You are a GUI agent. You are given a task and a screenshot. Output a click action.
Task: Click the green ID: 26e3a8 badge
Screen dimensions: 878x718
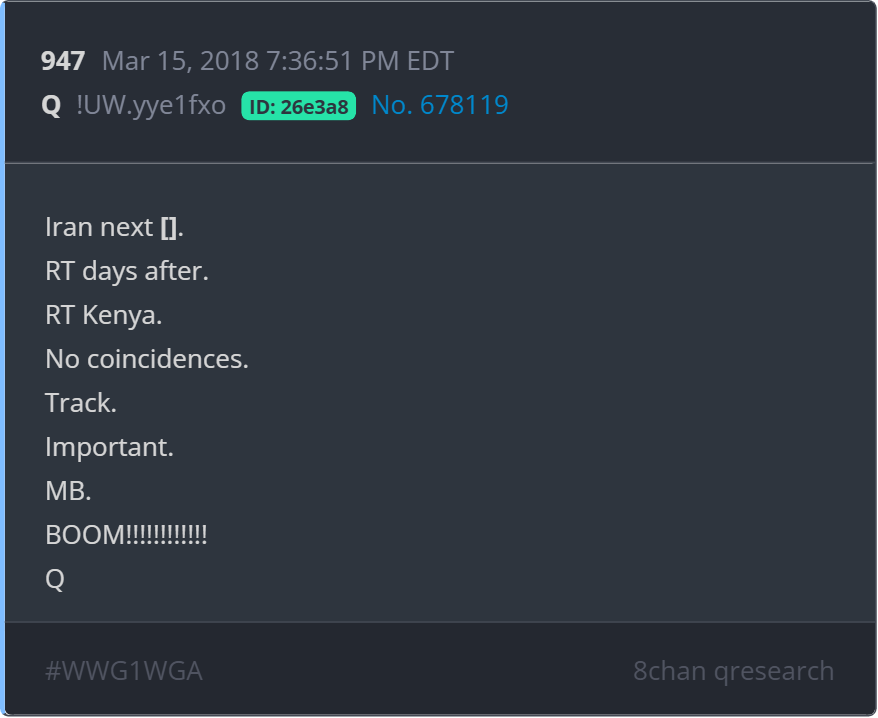(298, 106)
